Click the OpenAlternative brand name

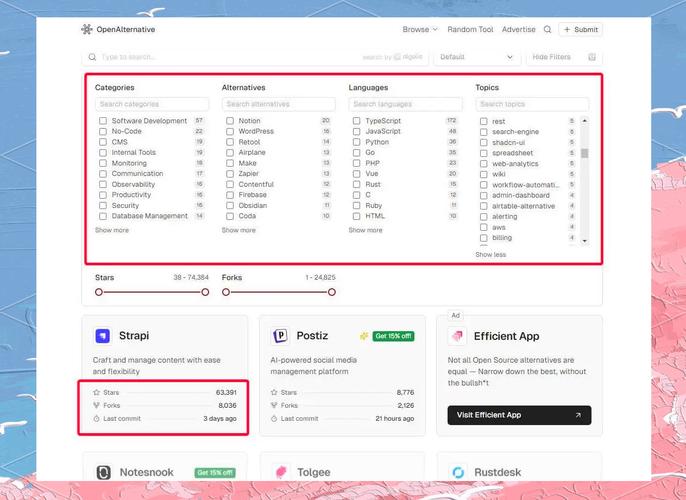click(126, 29)
